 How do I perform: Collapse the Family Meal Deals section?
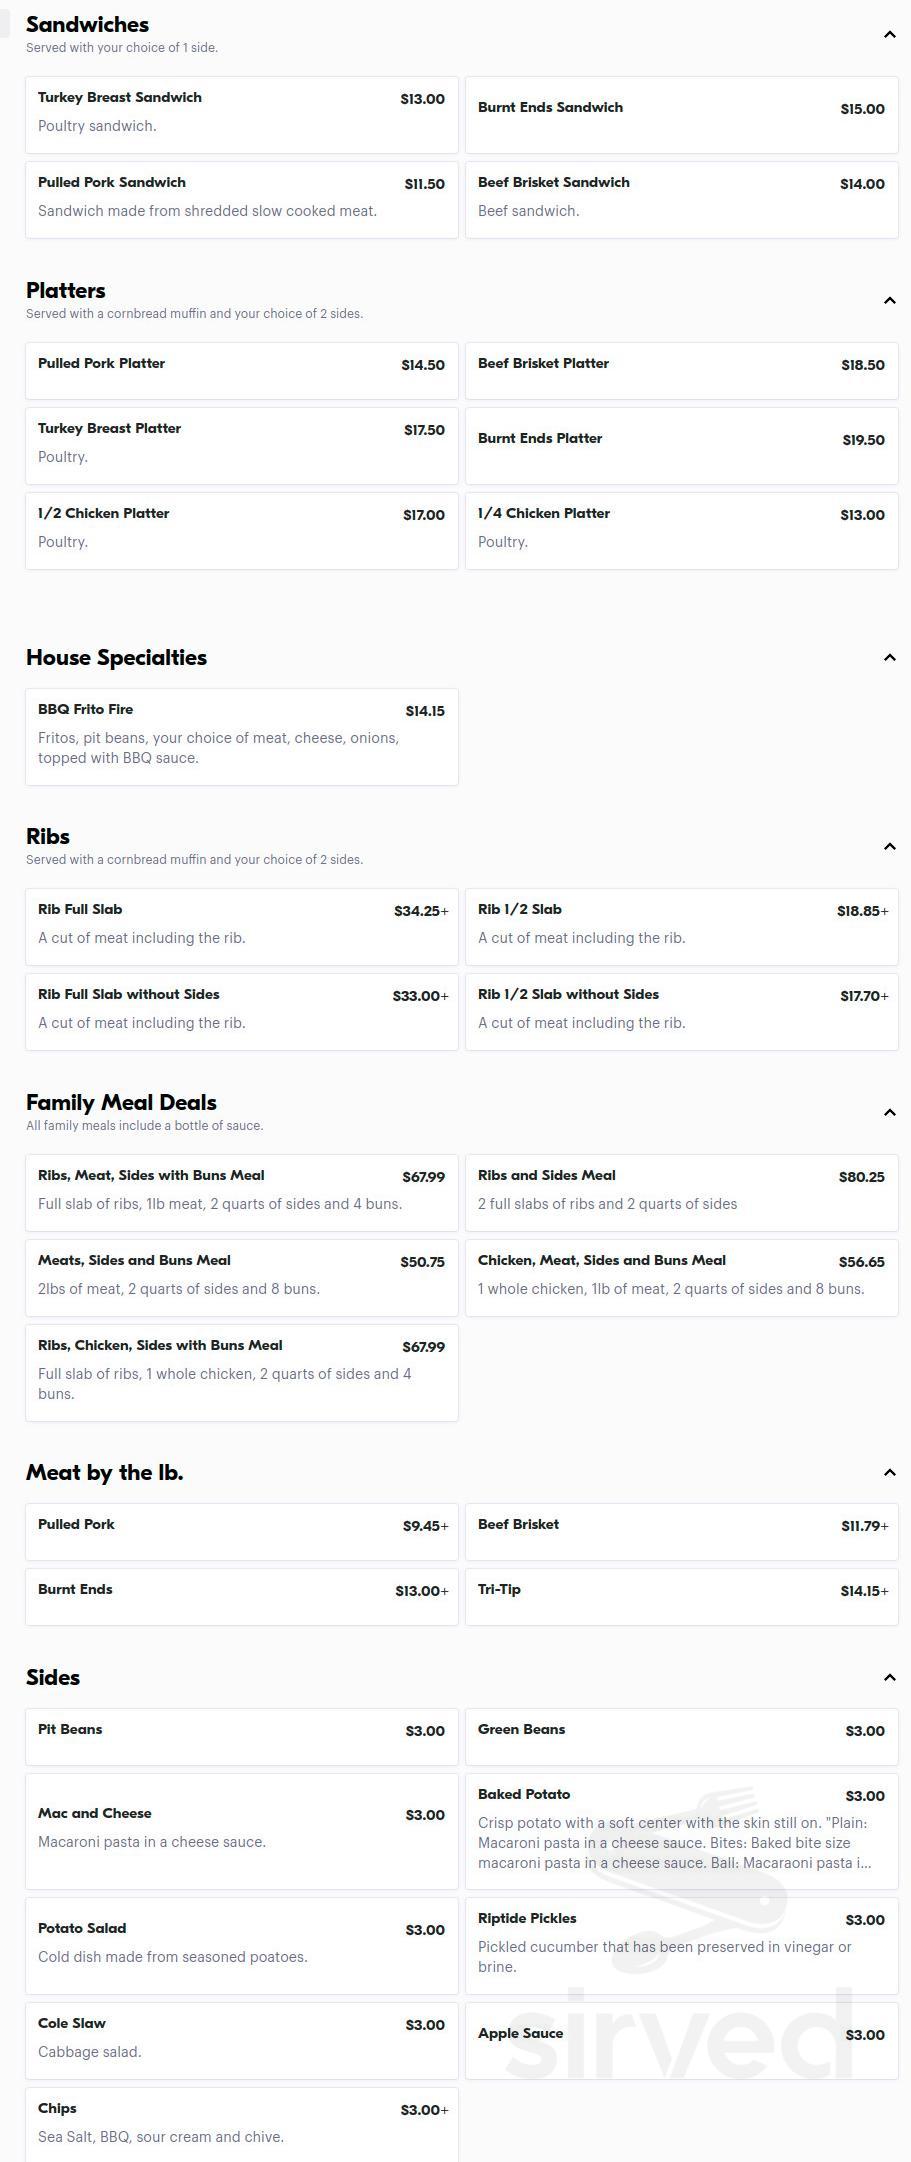(889, 1111)
